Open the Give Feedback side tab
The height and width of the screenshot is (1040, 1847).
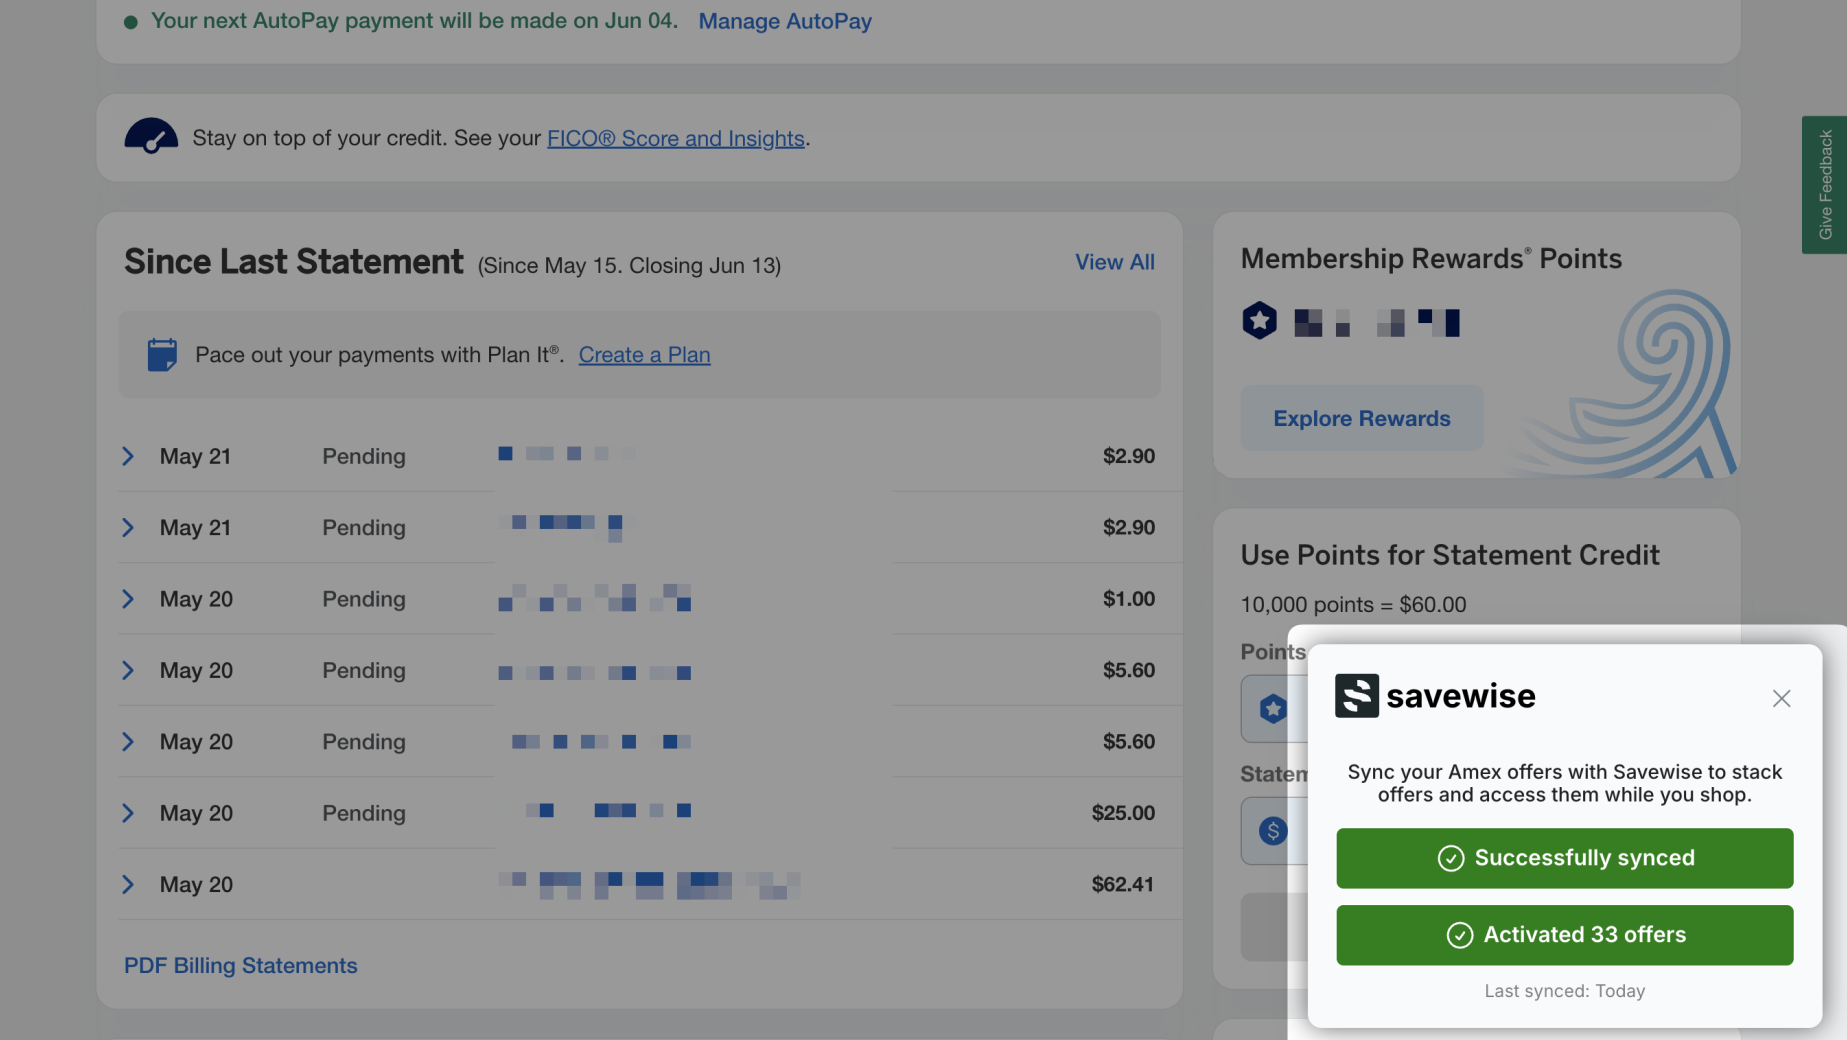coord(1824,185)
